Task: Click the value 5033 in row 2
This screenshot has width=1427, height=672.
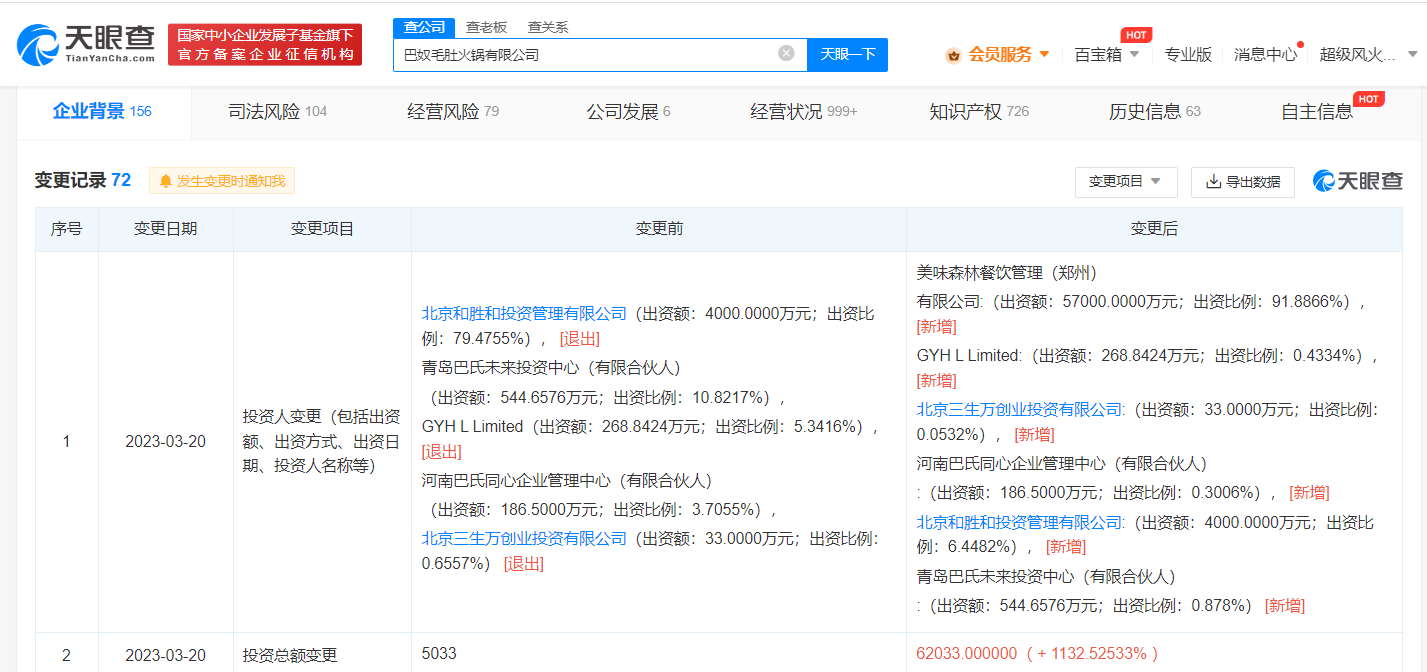Action: pos(439,654)
